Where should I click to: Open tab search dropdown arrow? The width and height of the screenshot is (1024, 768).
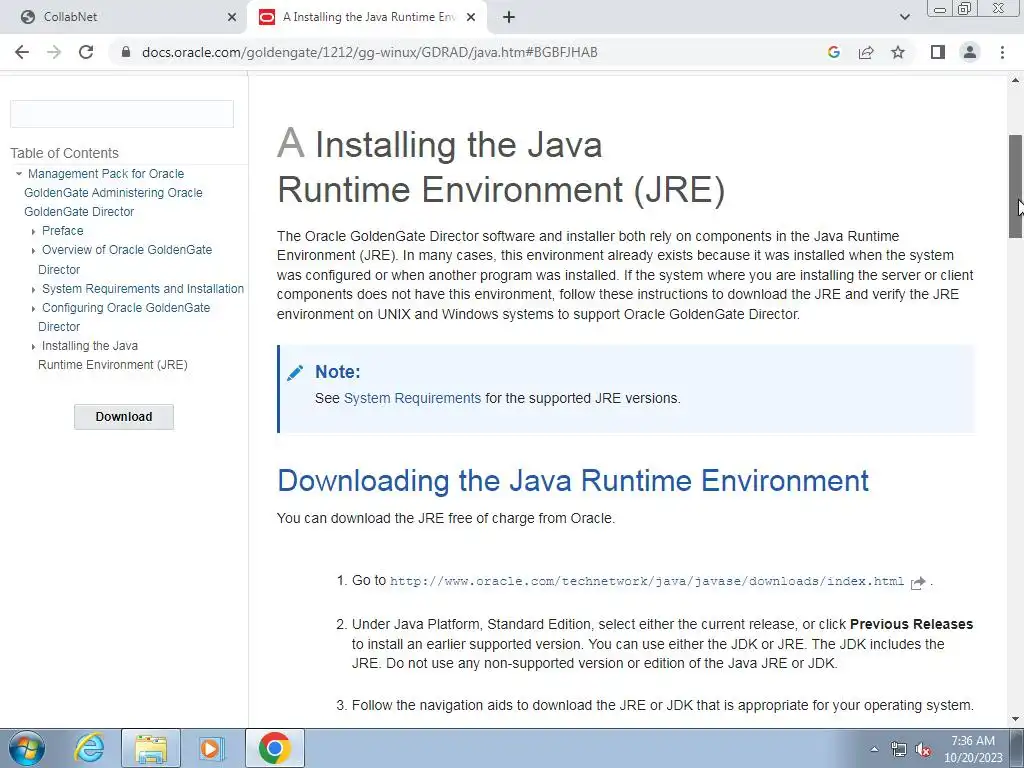pos(904,17)
